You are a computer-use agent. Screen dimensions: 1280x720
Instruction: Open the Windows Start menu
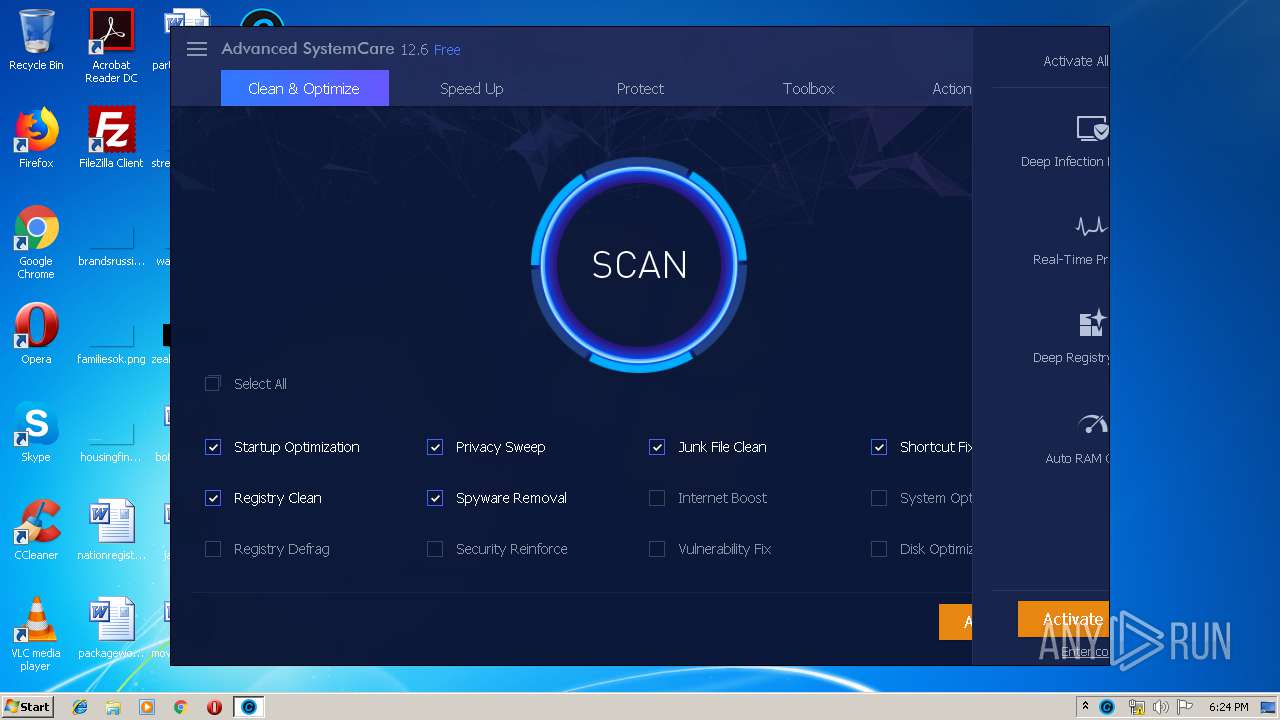pyautogui.click(x=27, y=707)
